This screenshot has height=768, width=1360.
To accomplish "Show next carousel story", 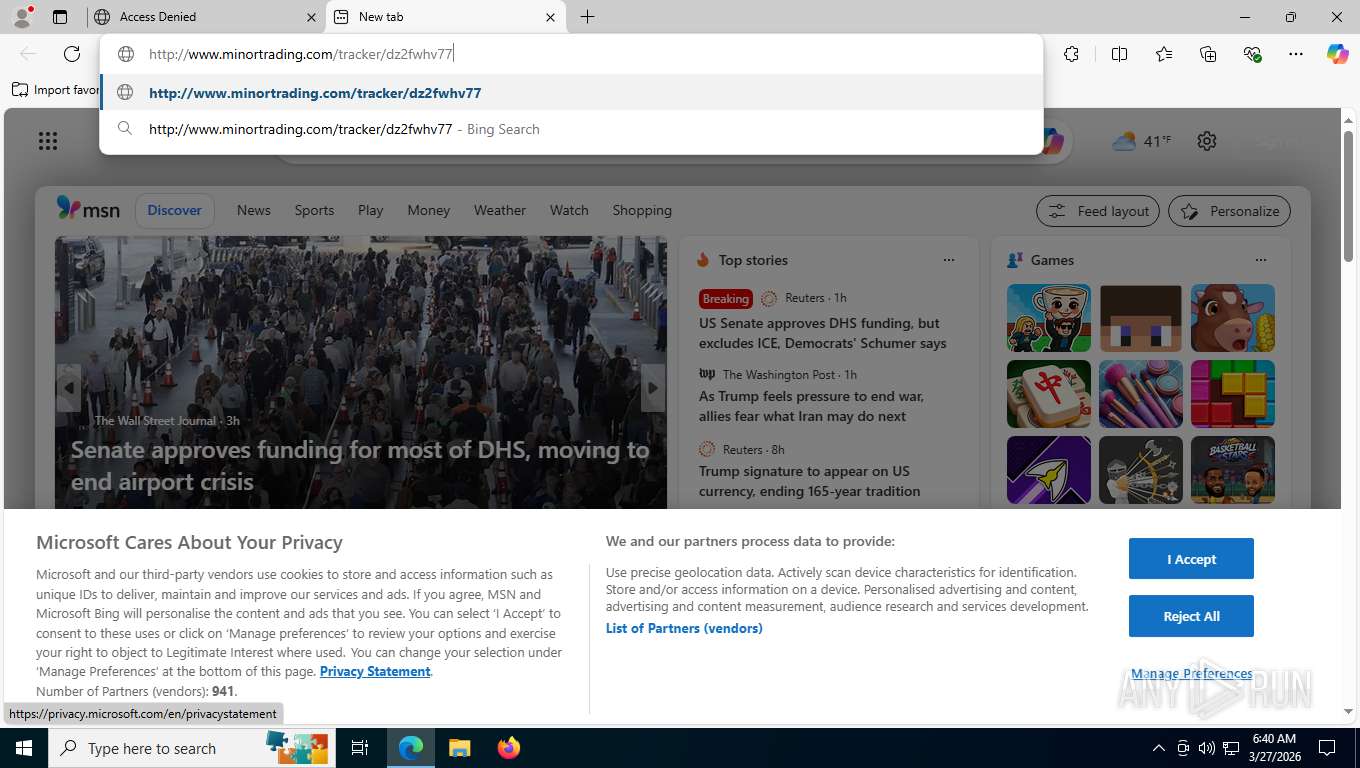I will point(653,388).
